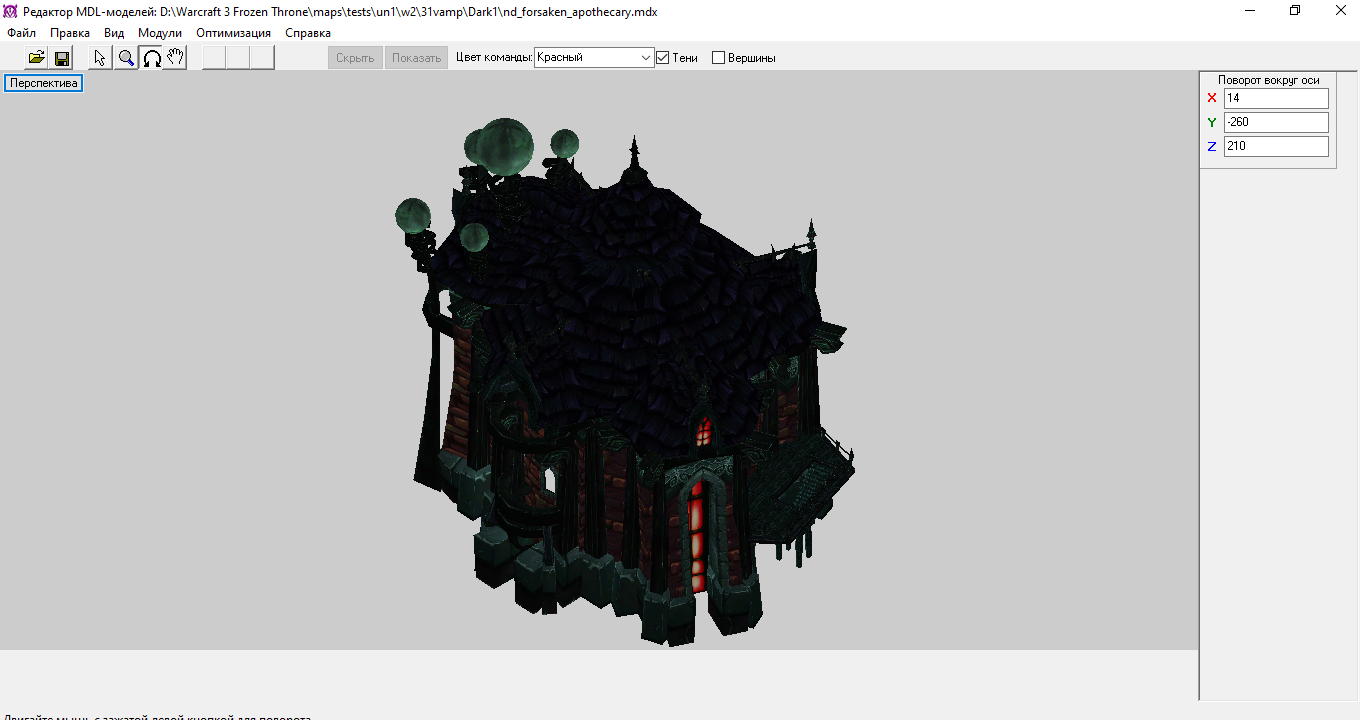Click the Скрыть button
This screenshot has width=1360, height=720.
(355, 58)
